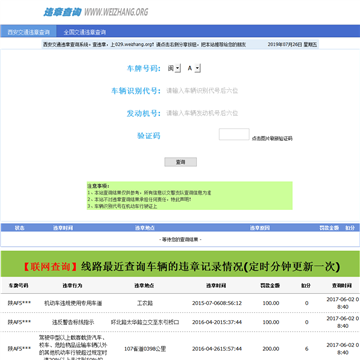
Task: Click the scrolling announcement containing 029.weizhang.org
Action: (x=144, y=44)
